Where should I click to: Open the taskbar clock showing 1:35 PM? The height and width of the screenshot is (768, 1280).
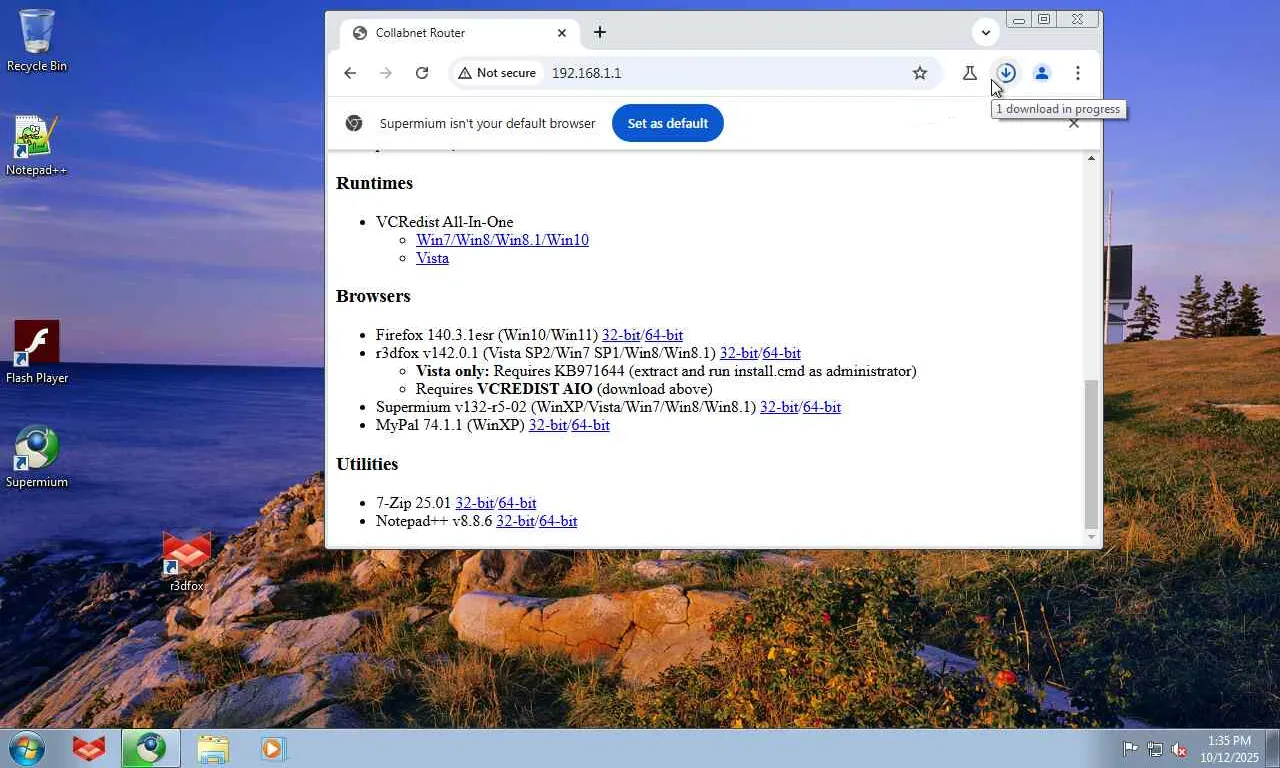pyautogui.click(x=1229, y=749)
